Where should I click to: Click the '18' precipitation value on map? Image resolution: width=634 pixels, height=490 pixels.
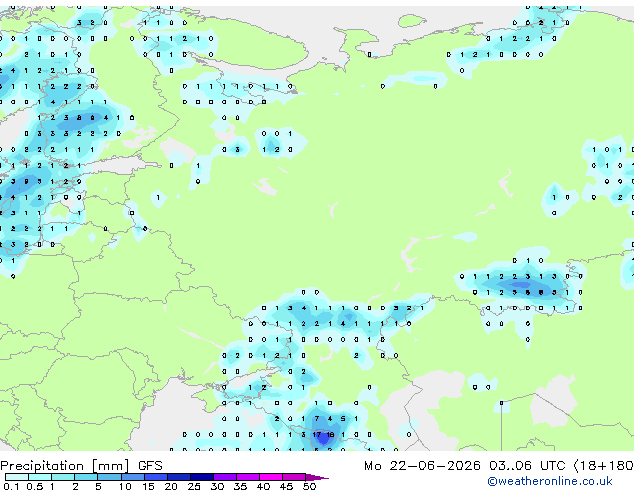[330, 435]
